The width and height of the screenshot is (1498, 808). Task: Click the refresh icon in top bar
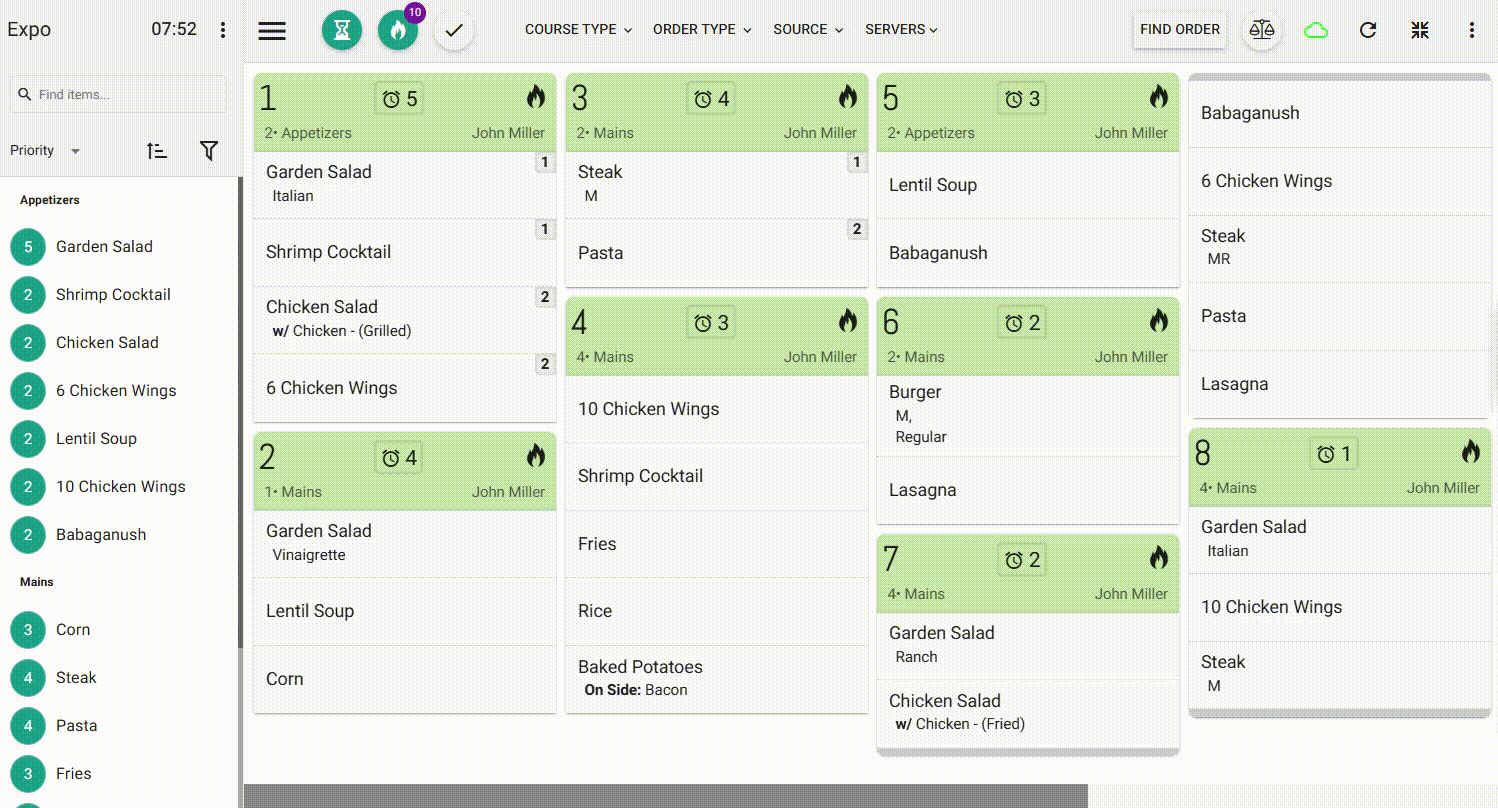[x=1368, y=30]
